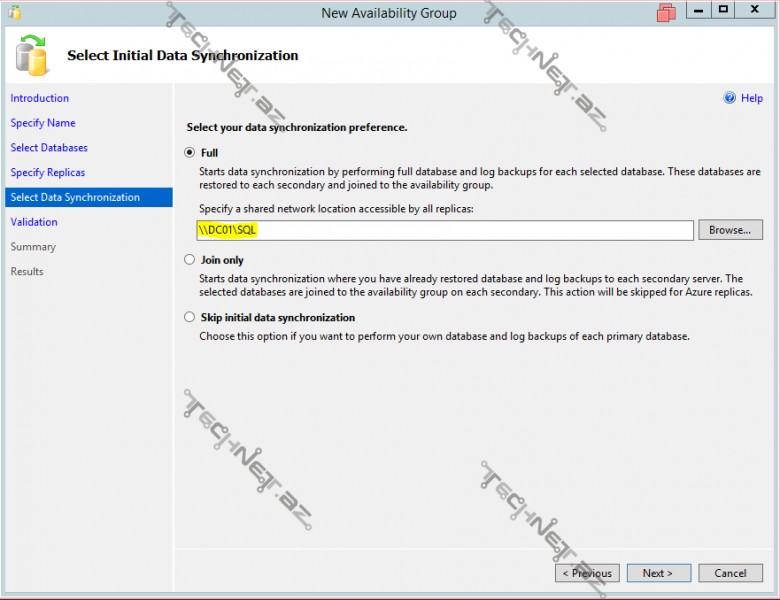Select the Select Data Synchronization step
Image resolution: width=780 pixels, height=600 pixels.
click(75, 198)
